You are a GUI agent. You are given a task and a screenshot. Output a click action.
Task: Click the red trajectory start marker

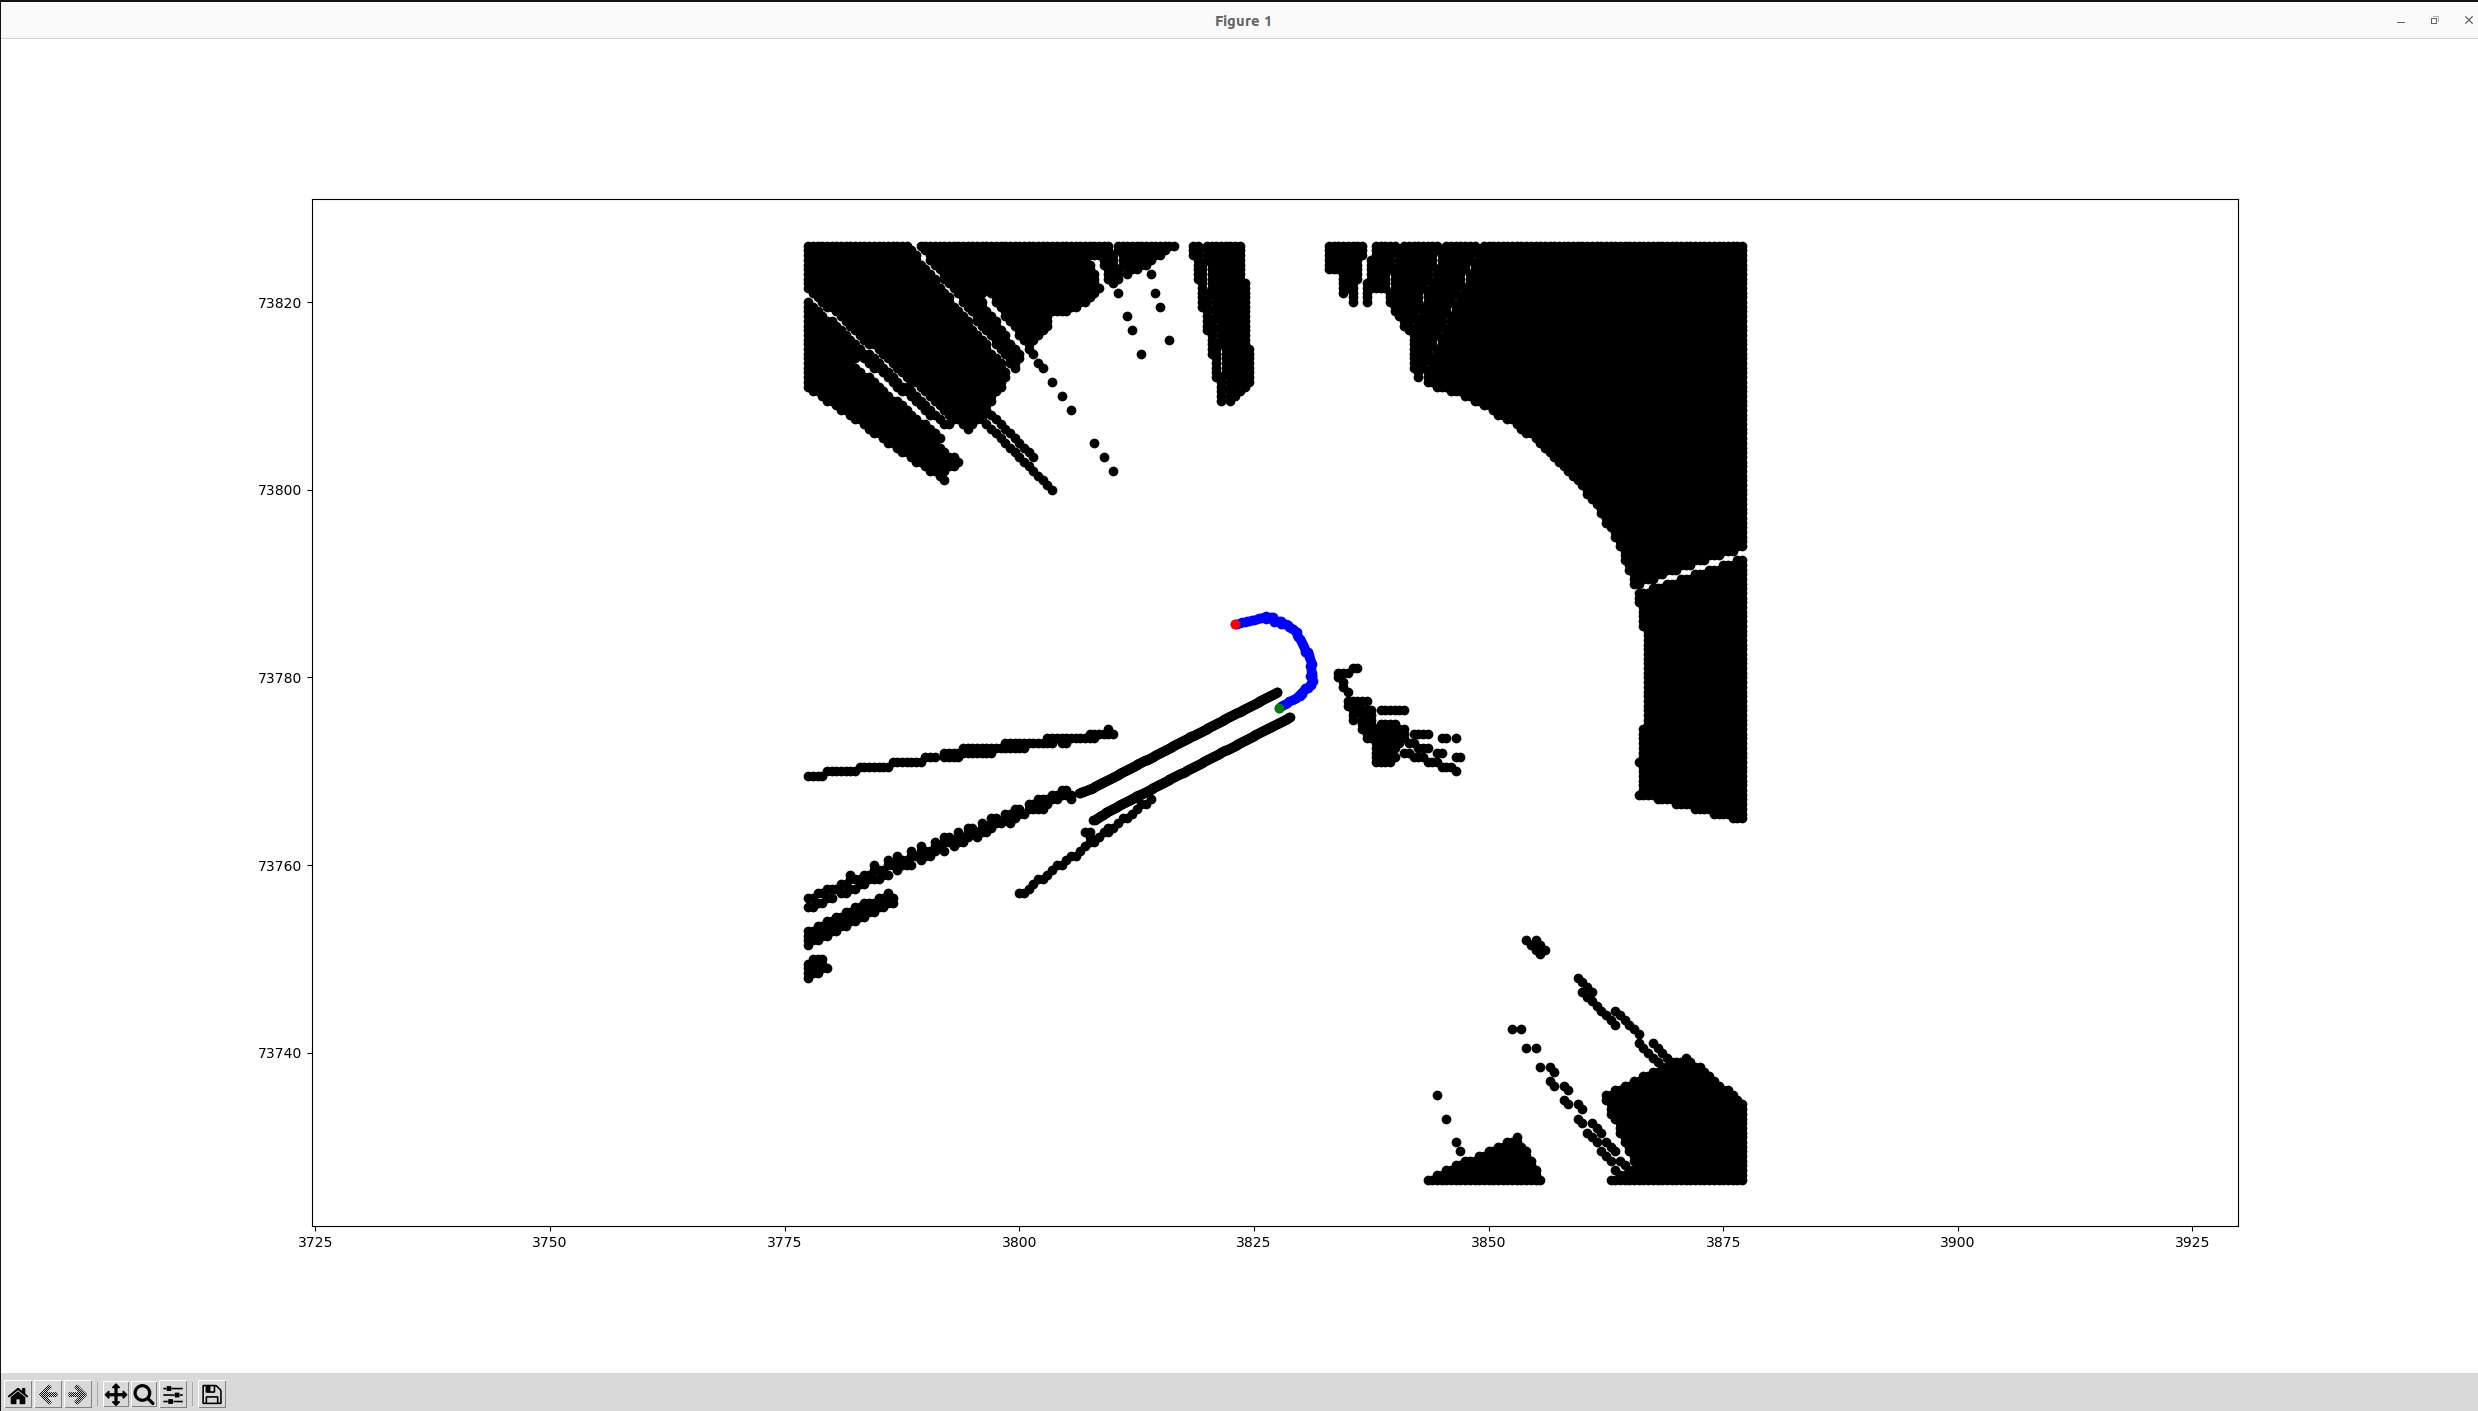click(x=1234, y=622)
